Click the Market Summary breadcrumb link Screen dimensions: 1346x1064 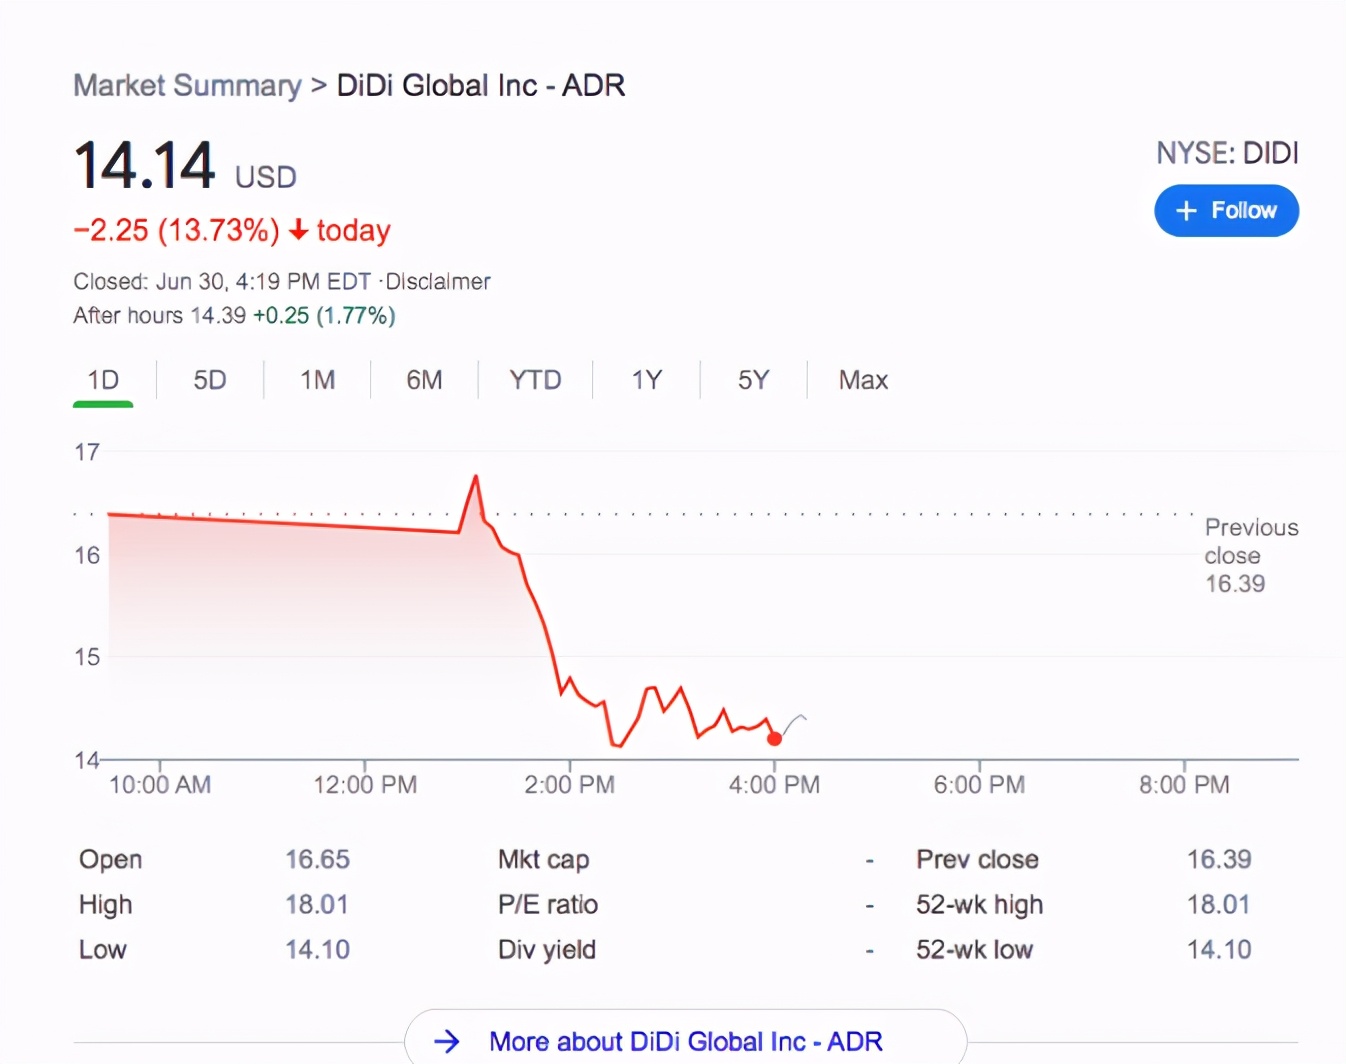(x=187, y=86)
